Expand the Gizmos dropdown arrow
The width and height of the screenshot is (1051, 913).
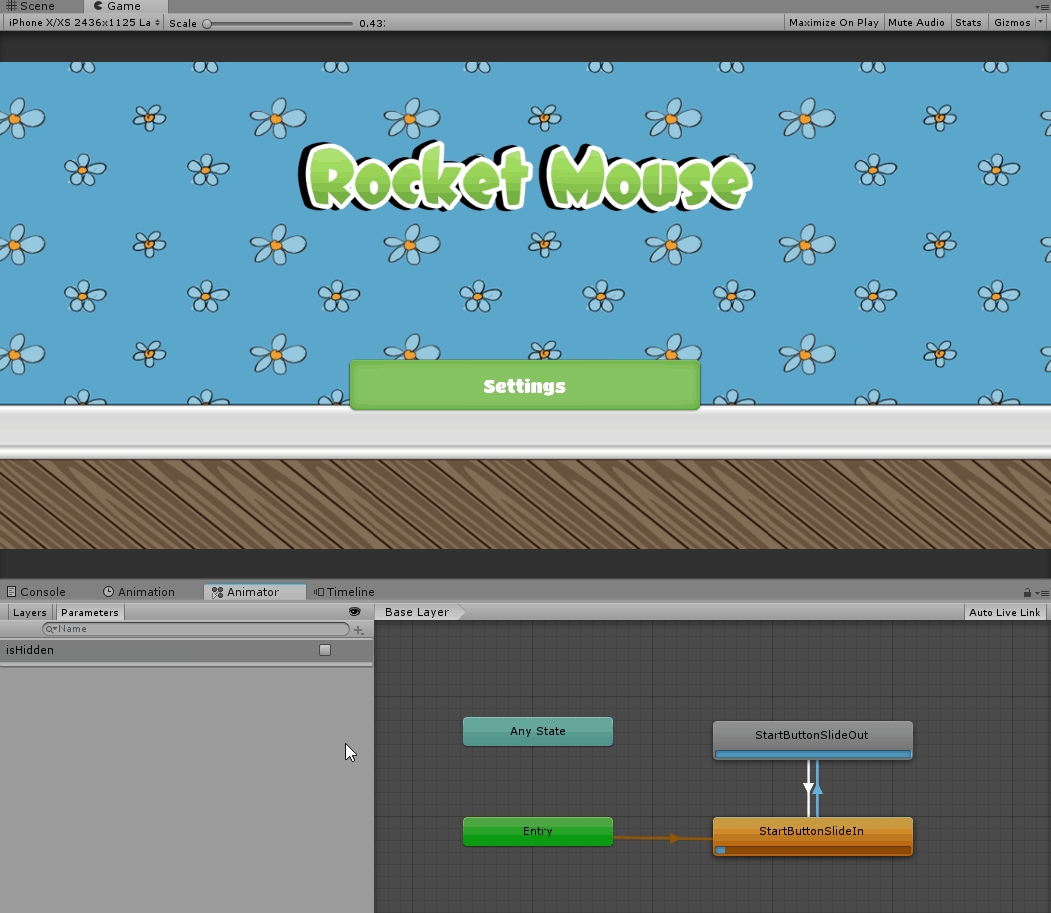pyautogui.click(x=1041, y=22)
